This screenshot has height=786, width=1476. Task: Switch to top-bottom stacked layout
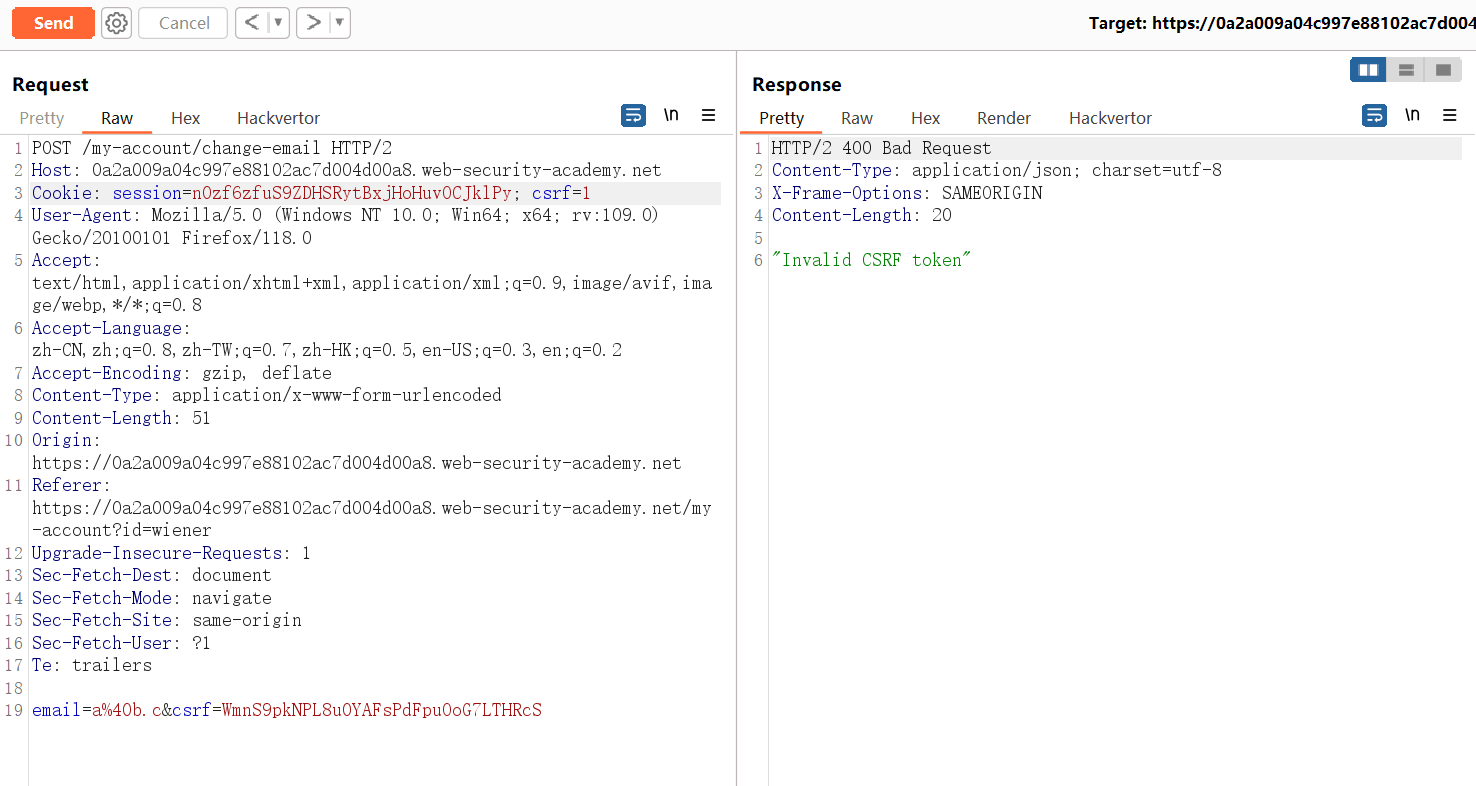coord(1406,70)
